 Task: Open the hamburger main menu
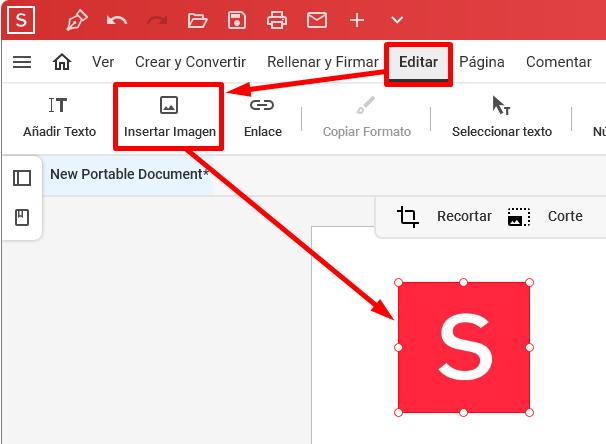point(22,62)
